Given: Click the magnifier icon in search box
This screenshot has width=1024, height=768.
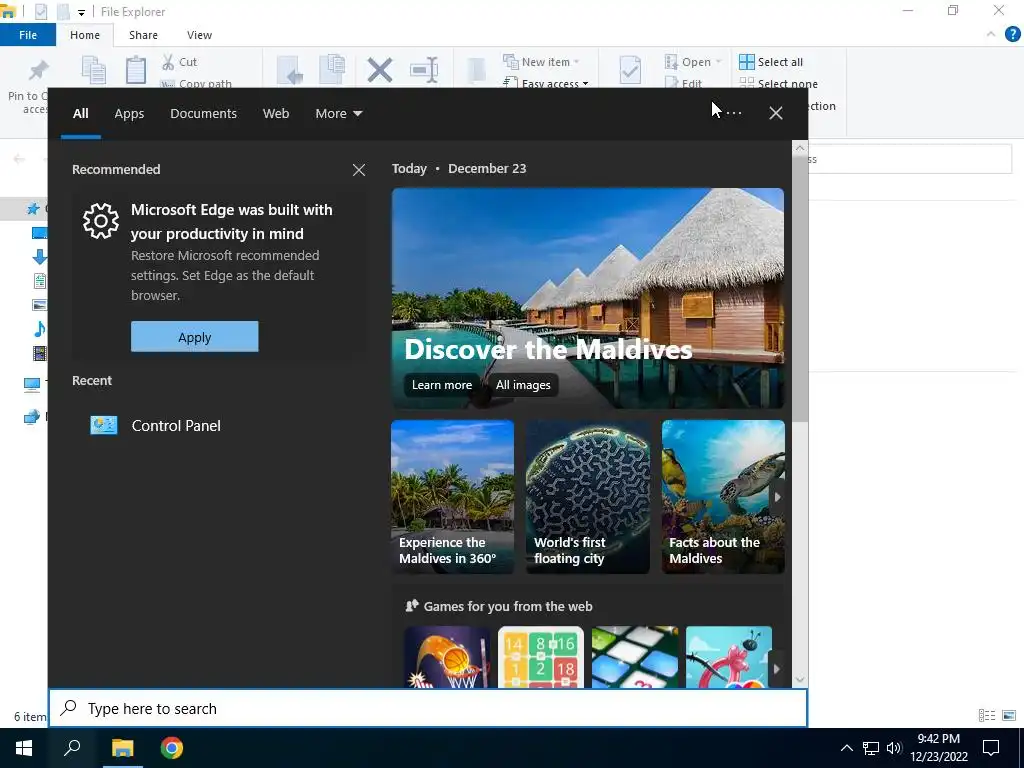Looking at the screenshot, I should point(69,708).
